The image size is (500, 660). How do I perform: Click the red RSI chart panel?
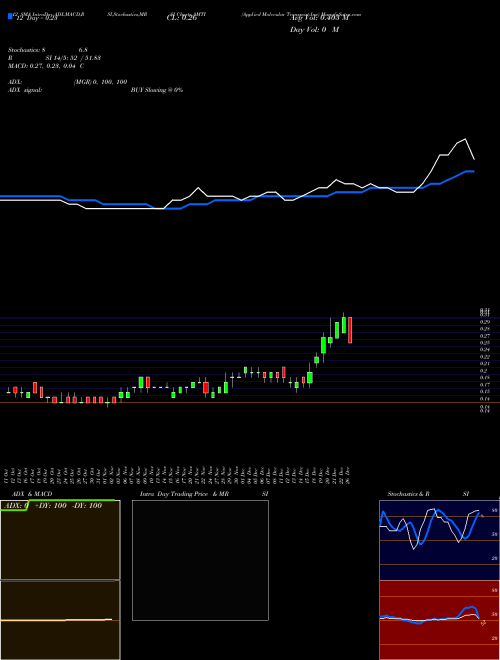tap(439, 620)
